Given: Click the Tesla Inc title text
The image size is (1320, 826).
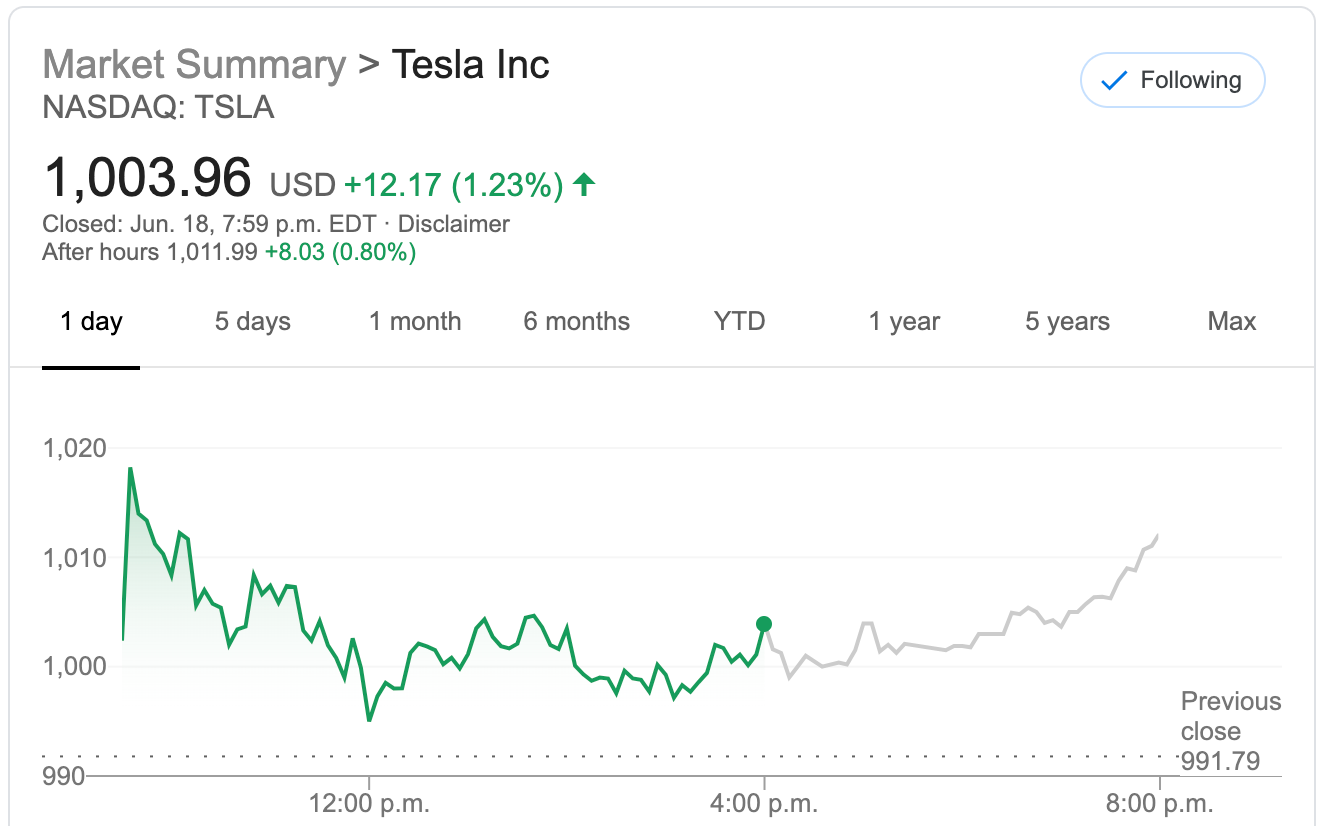Looking at the screenshot, I should pos(470,65).
